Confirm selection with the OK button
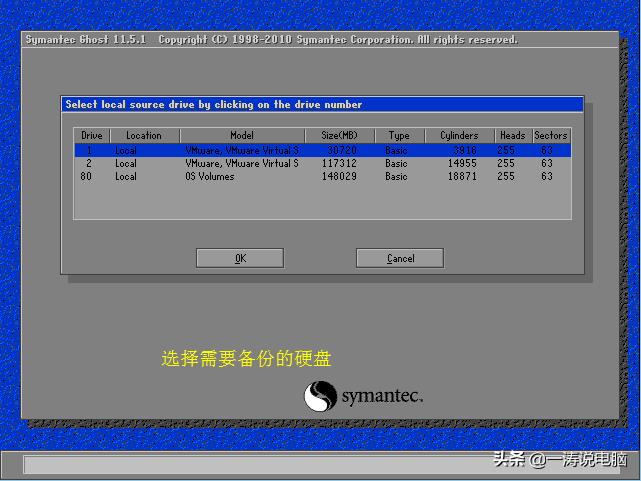The width and height of the screenshot is (641, 481). 240,258
